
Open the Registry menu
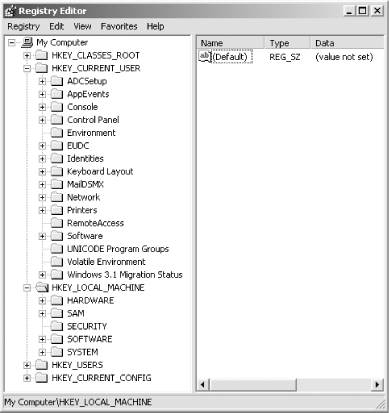tap(23, 26)
